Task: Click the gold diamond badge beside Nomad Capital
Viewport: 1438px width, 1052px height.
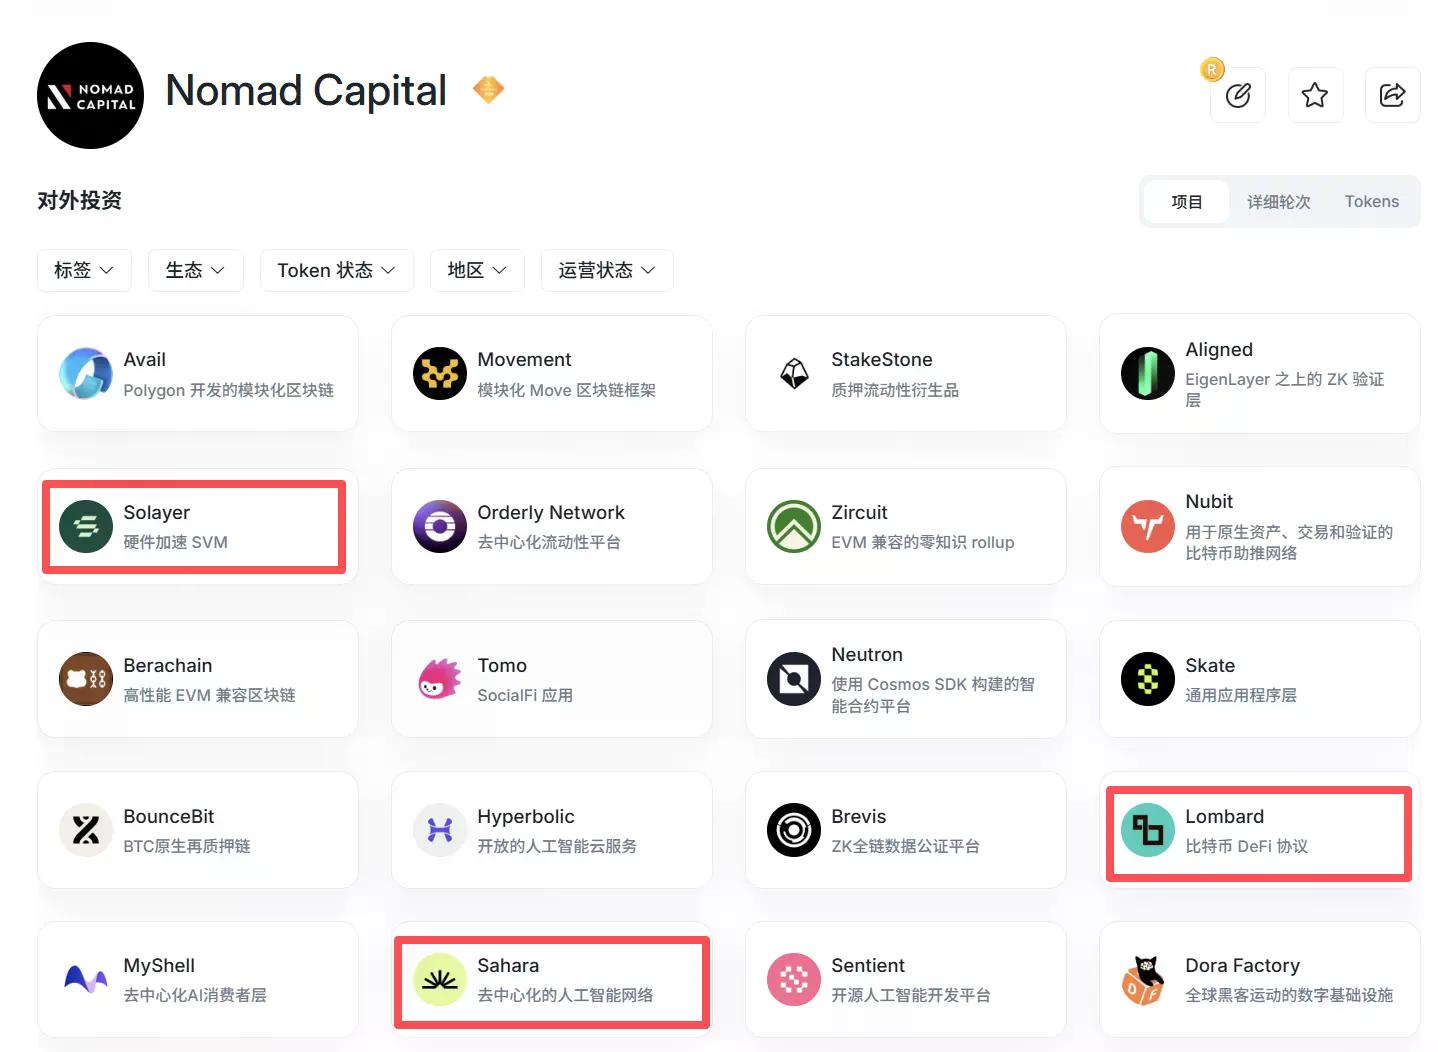Action: click(x=488, y=89)
